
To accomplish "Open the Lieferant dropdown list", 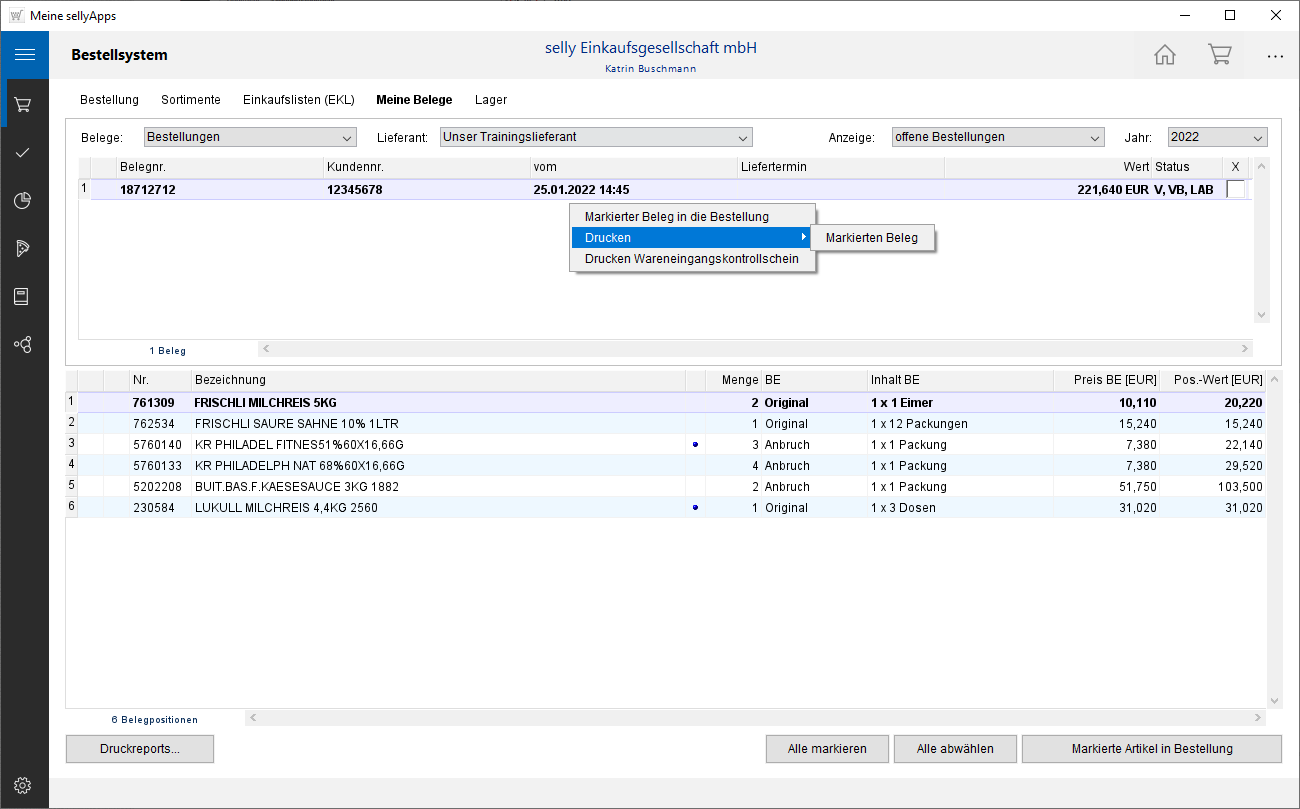I will pyautogui.click(x=595, y=137).
